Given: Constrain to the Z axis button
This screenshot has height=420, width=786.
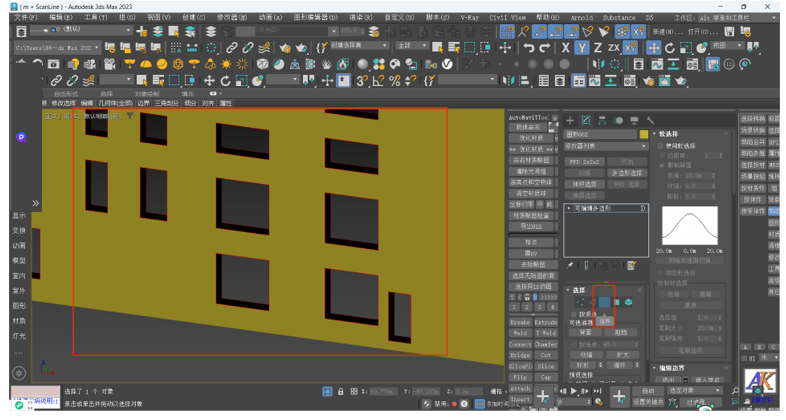Looking at the screenshot, I should click(598, 48).
